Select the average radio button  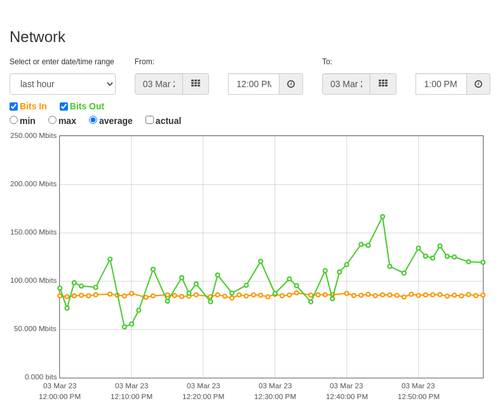(x=93, y=120)
